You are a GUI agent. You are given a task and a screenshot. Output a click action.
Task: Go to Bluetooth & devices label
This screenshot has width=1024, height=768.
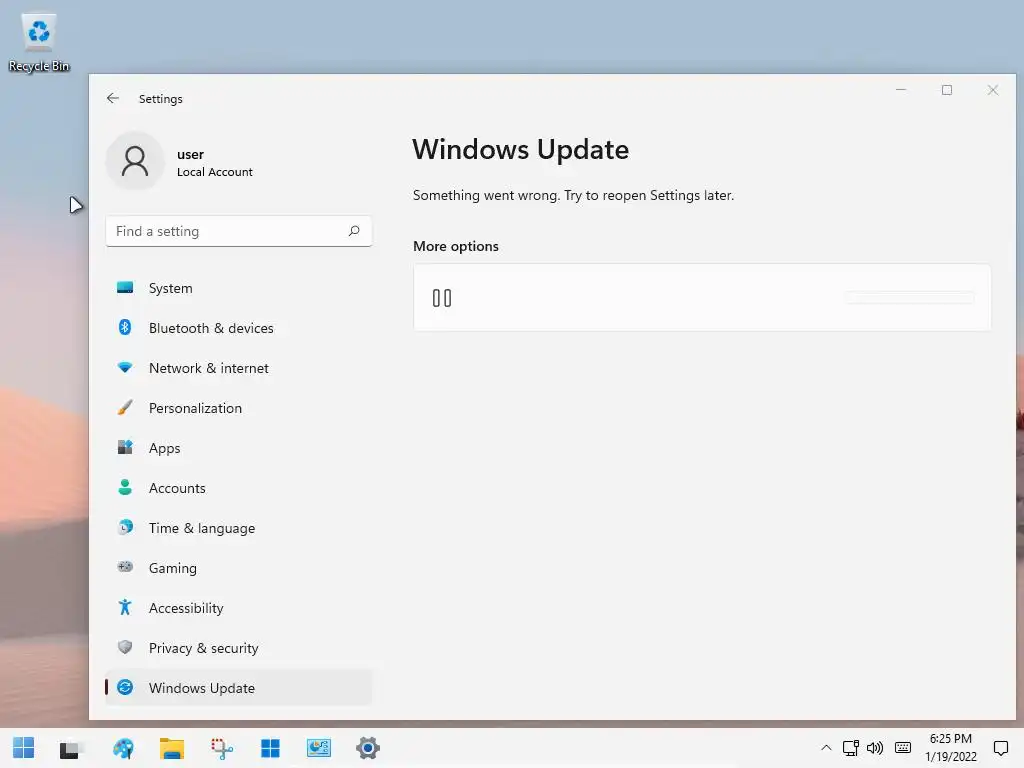(211, 328)
